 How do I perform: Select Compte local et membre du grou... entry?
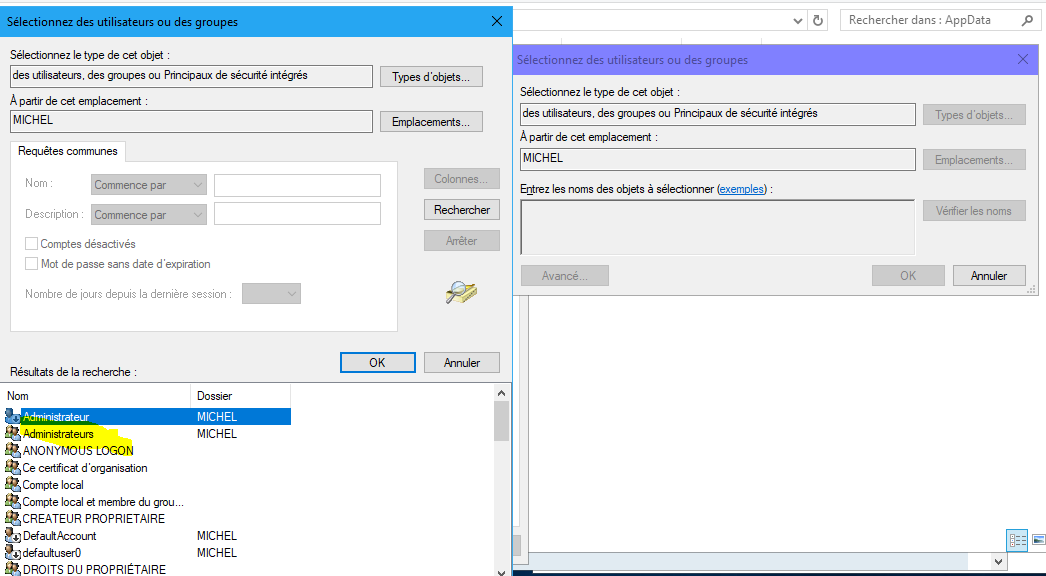pyautogui.click(x=103, y=502)
